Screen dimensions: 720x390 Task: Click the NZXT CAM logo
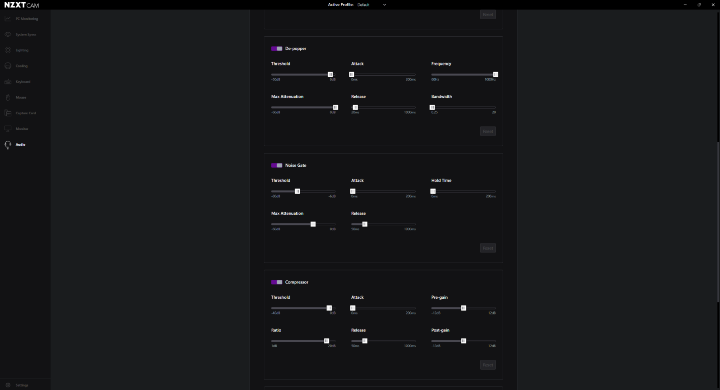[x=22, y=5]
